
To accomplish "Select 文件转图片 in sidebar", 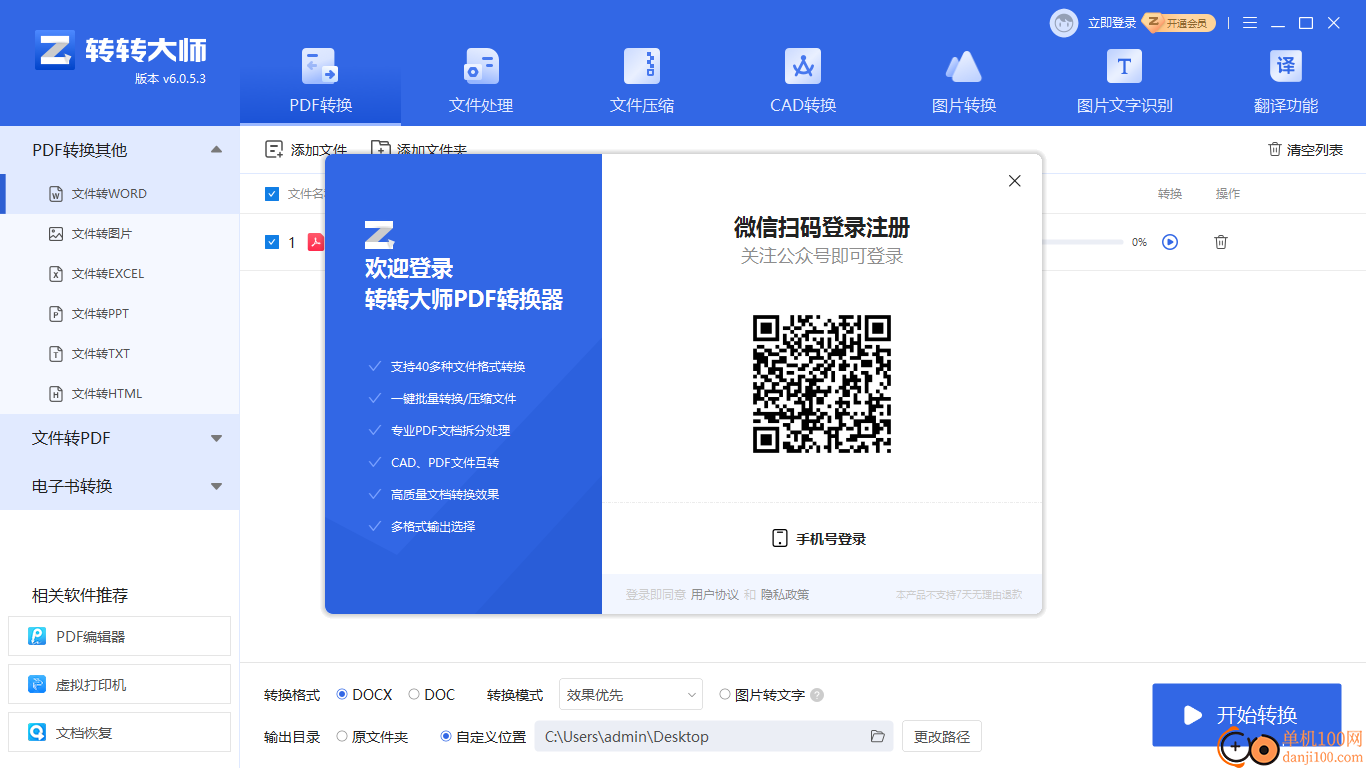I will pyautogui.click(x=120, y=234).
